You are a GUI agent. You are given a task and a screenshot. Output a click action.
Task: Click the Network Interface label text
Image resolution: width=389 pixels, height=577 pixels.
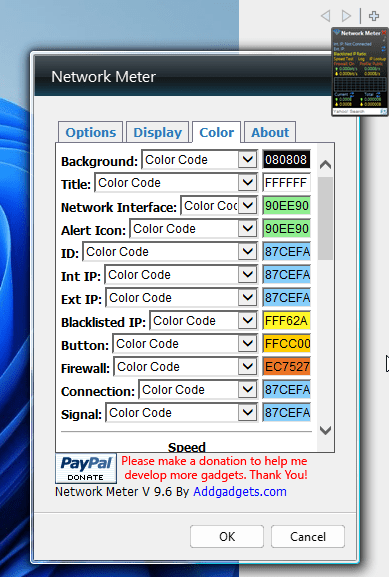point(119,207)
